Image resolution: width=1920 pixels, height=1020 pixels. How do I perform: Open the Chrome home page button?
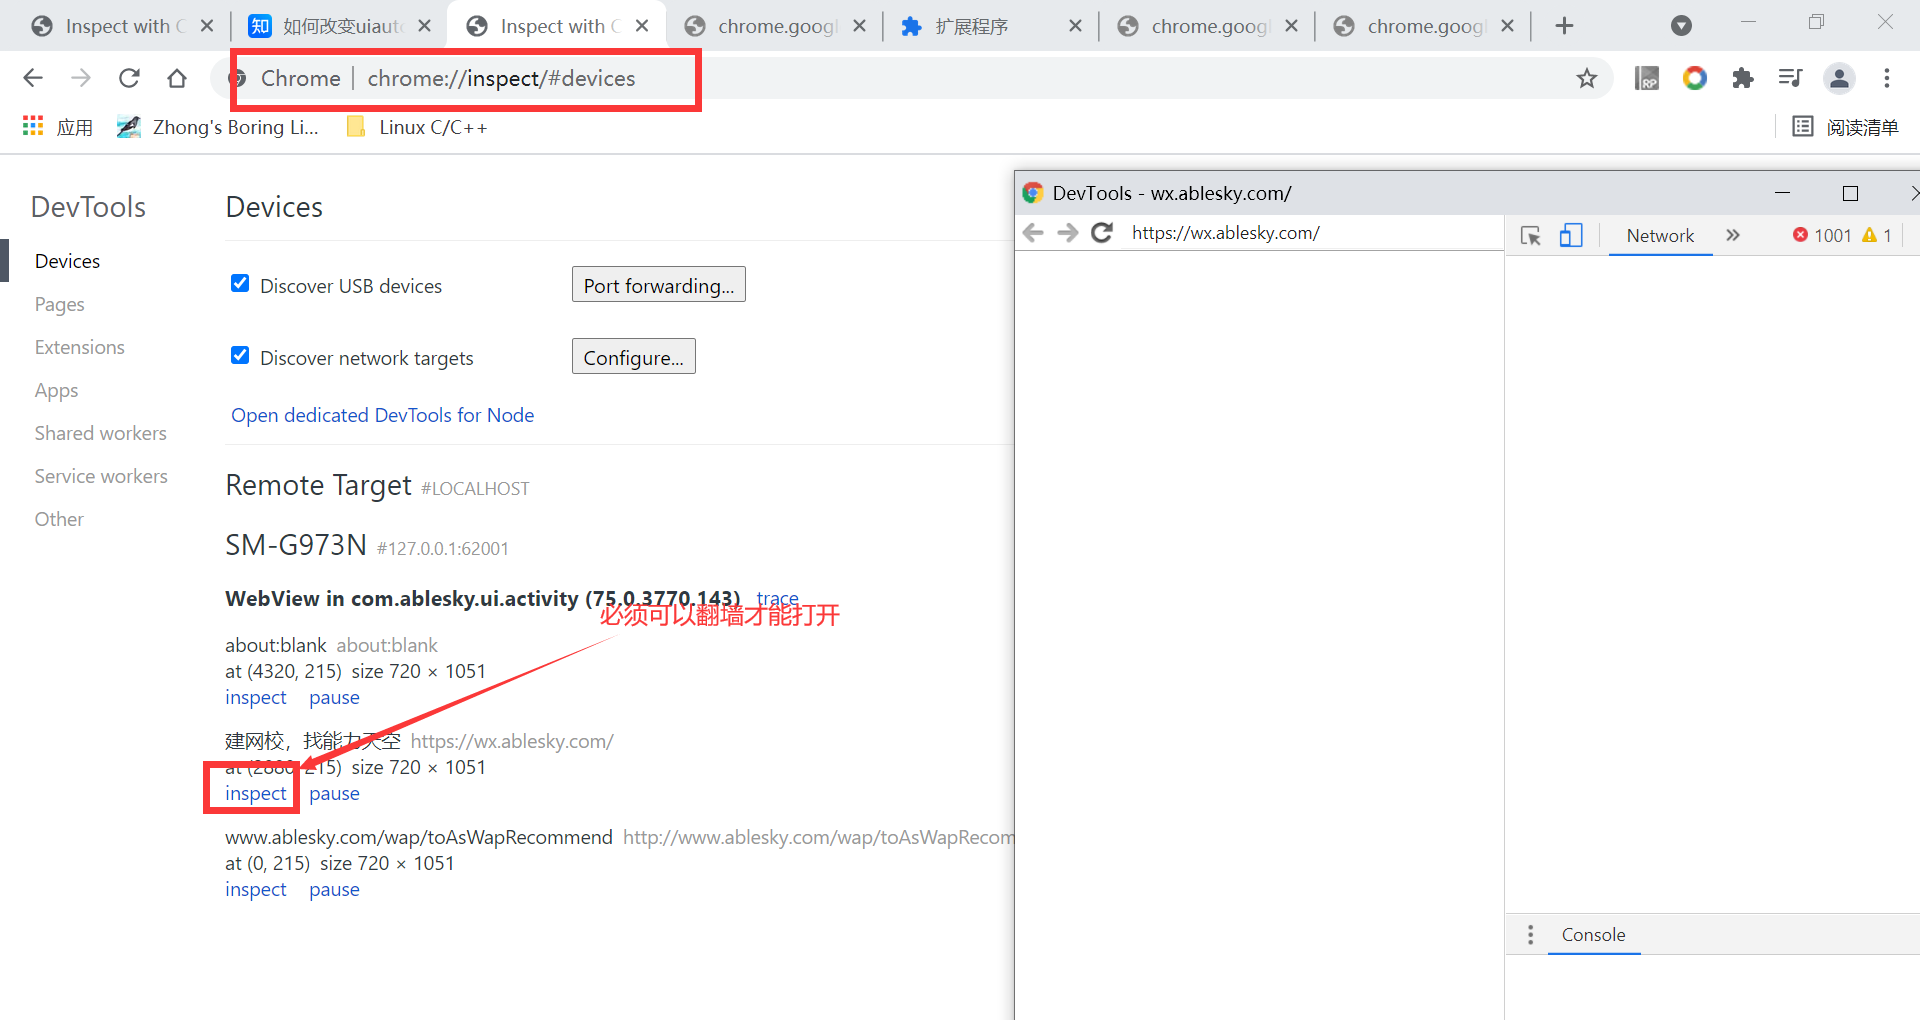click(x=177, y=78)
